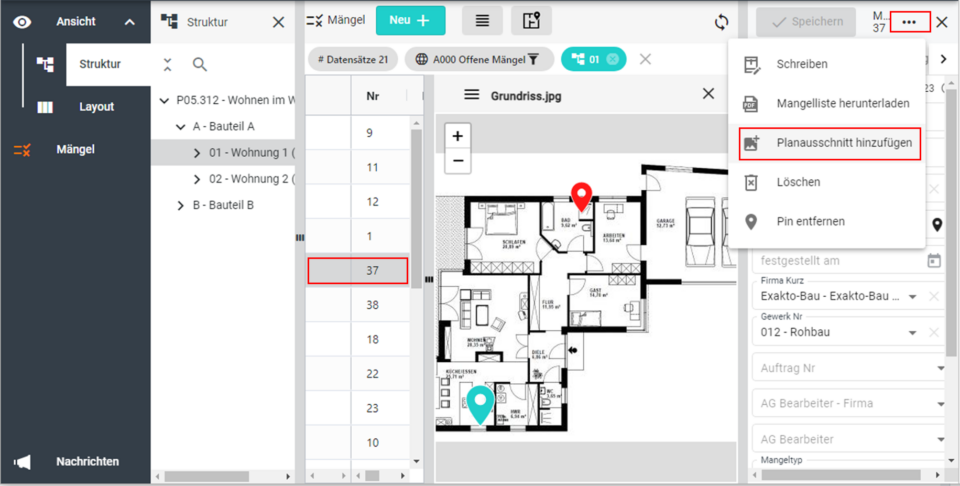Image resolution: width=960 pixels, height=486 pixels.
Task: Remove the 01 structure filter chip
Action: coord(612,60)
